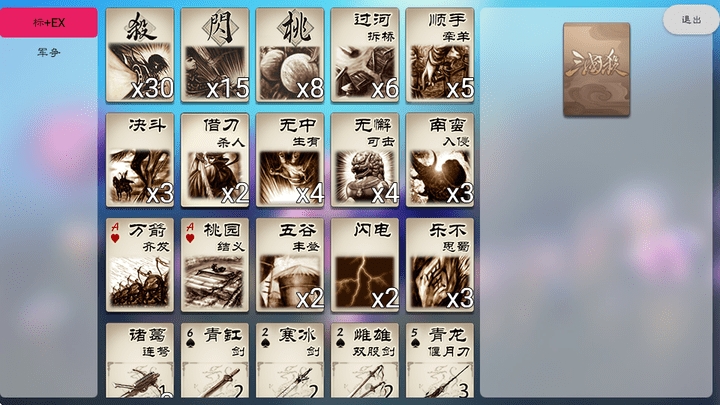The height and width of the screenshot is (405, 720).
Task: Pick the 诸葛连弩 crossbow card
Action: 140,360
